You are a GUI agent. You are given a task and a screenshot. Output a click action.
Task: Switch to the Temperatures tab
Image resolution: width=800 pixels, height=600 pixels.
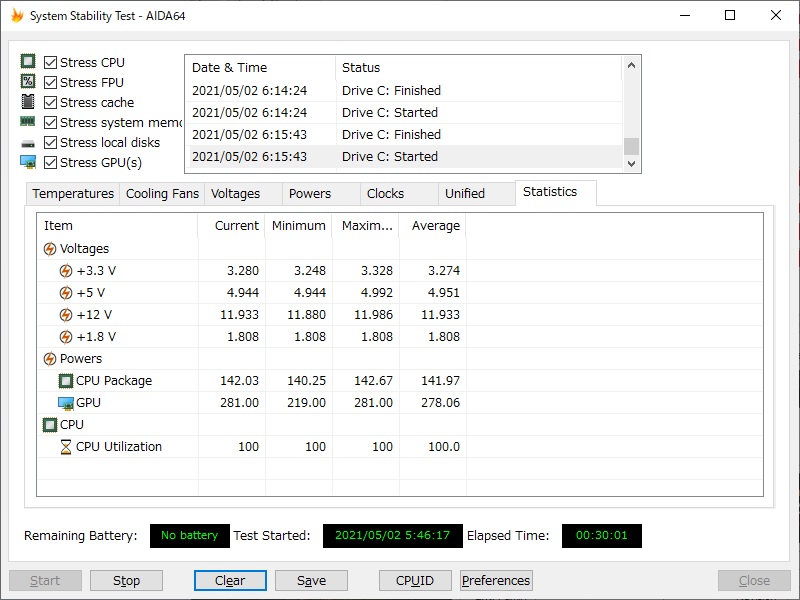click(73, 194)
